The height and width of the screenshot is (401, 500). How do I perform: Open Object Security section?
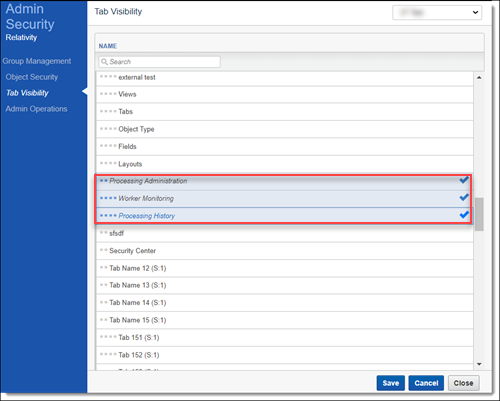(x=32, y=77)
